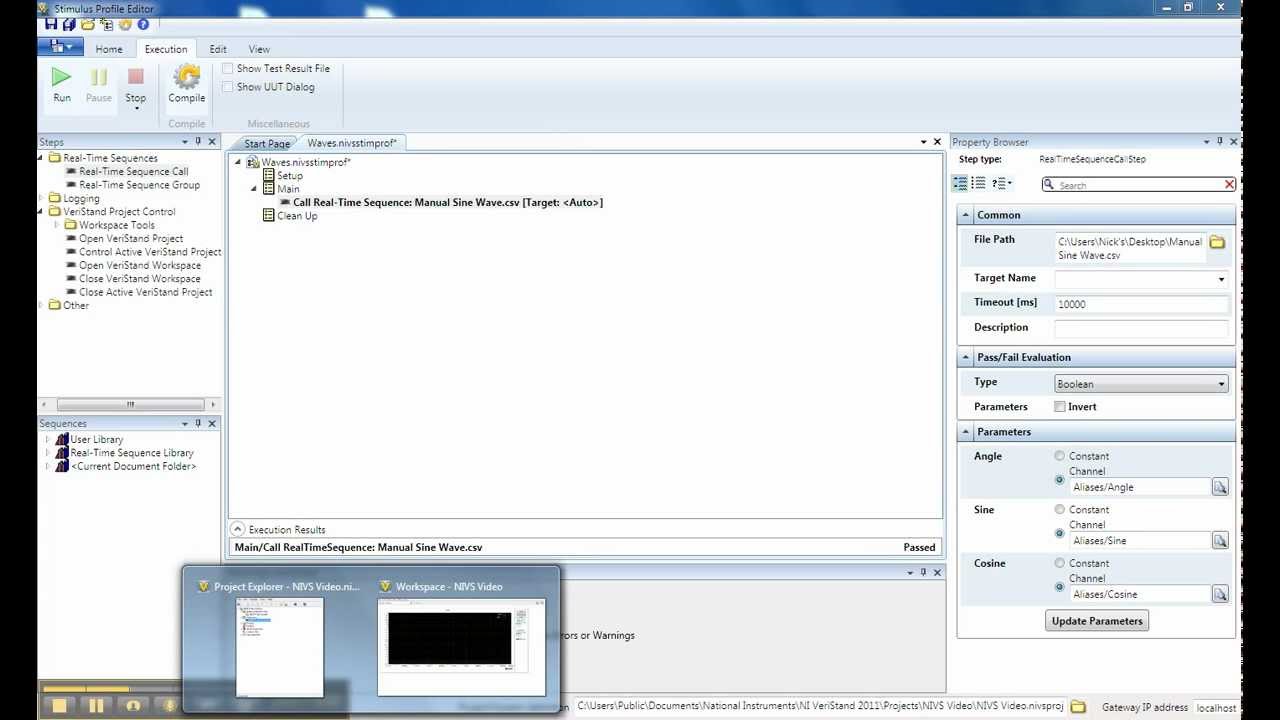Open the Target Name dropdown
The image size is (1280, 720).
pyautogui.click(x=1221, y=280)
